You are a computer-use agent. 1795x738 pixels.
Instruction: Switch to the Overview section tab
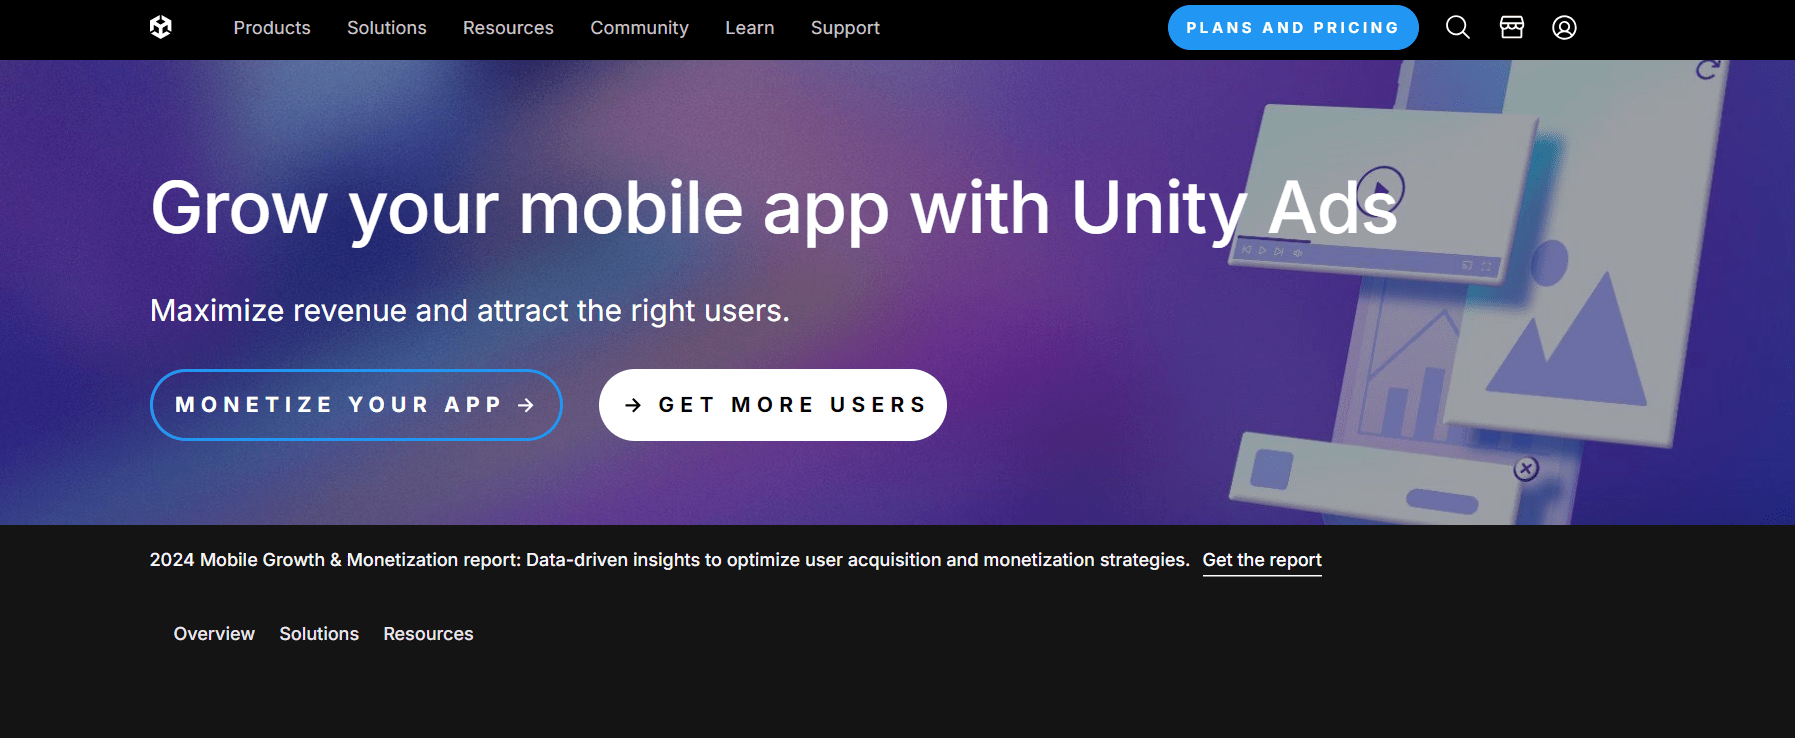click(x=214, y=634)
